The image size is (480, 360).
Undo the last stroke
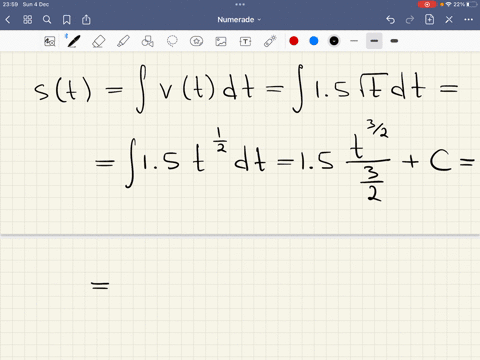pos(390,20)
